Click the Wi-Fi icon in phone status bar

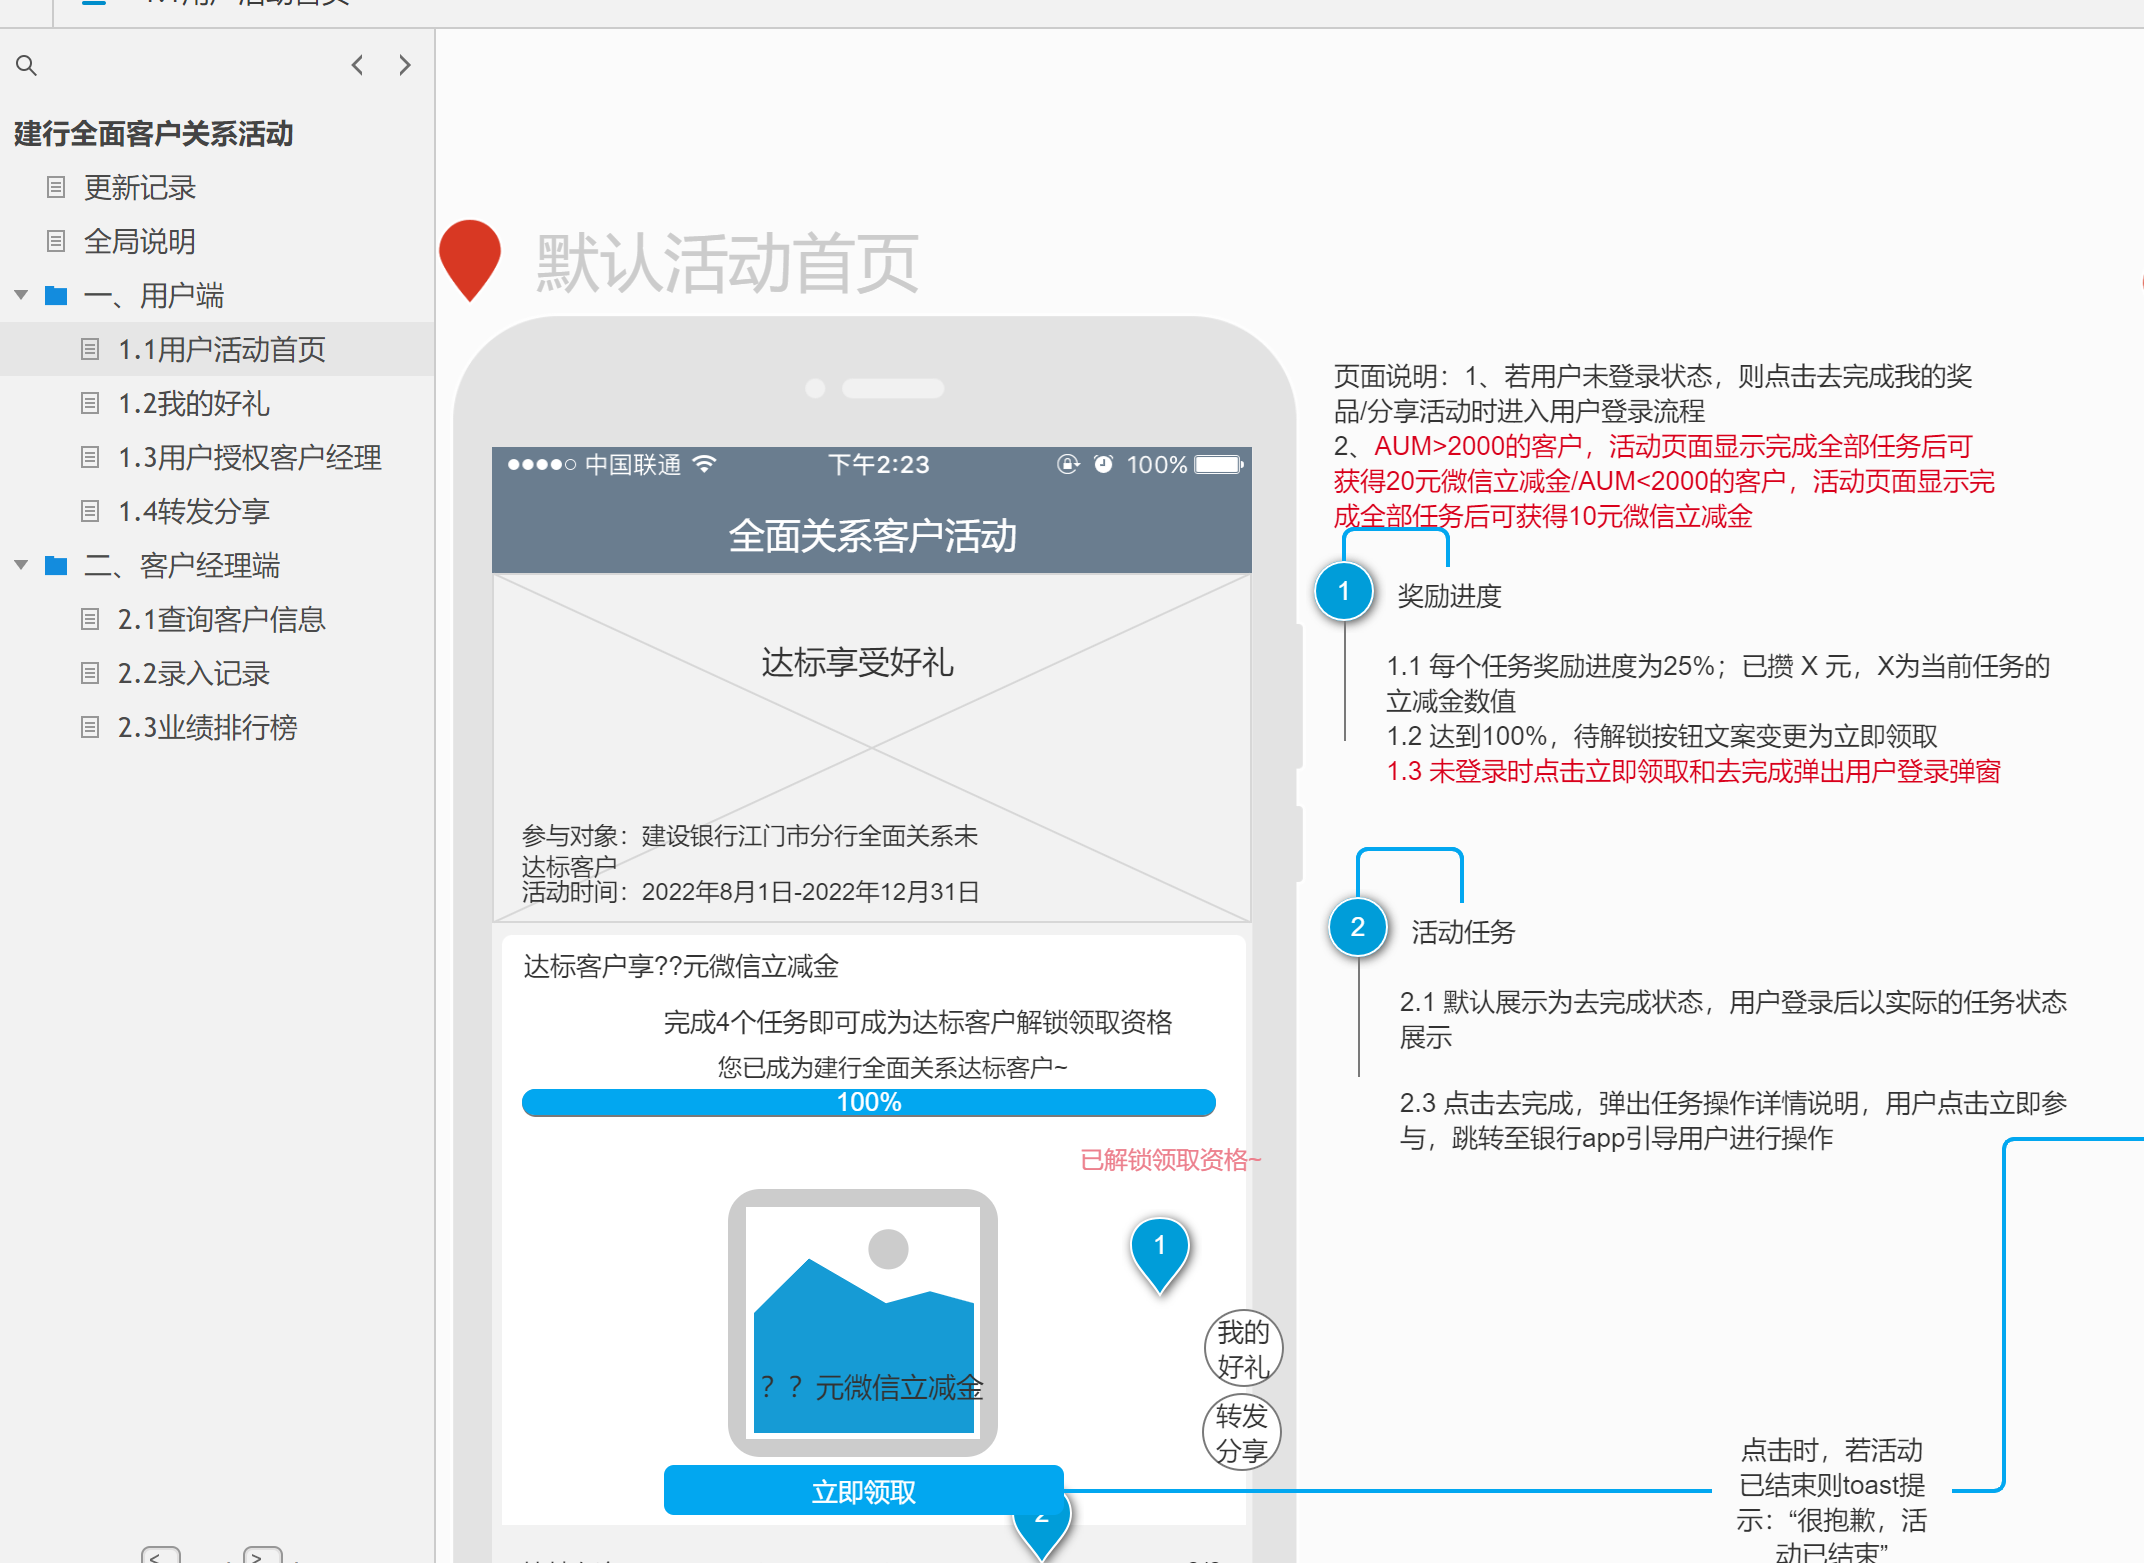coord(705,464)
